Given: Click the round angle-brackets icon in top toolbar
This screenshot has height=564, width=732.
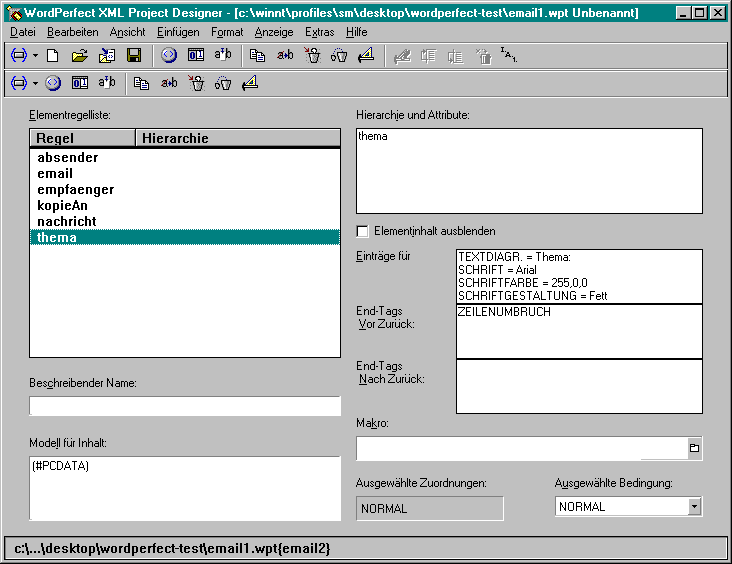Looking at the screenshot, I should pos(169,55).
